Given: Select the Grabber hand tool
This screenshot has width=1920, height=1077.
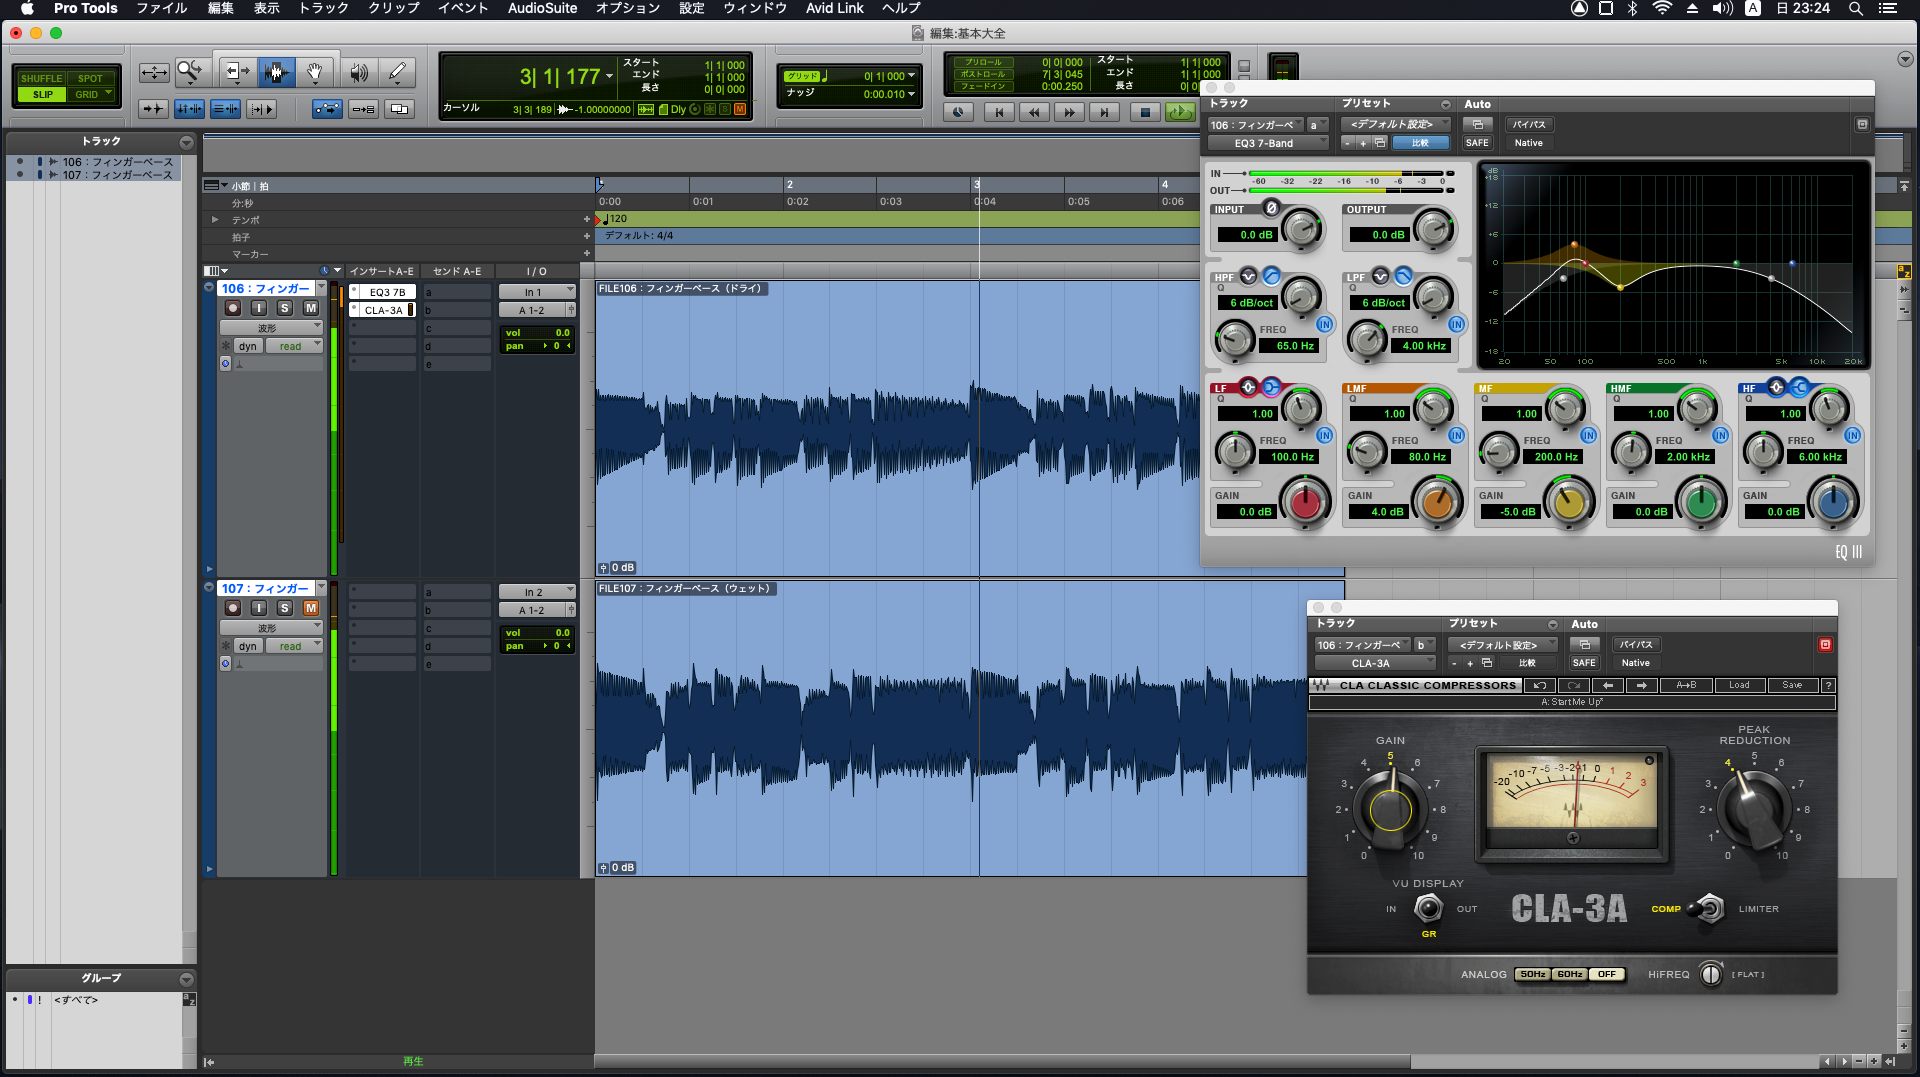Looking at the screenshot, I should [314, 72].
